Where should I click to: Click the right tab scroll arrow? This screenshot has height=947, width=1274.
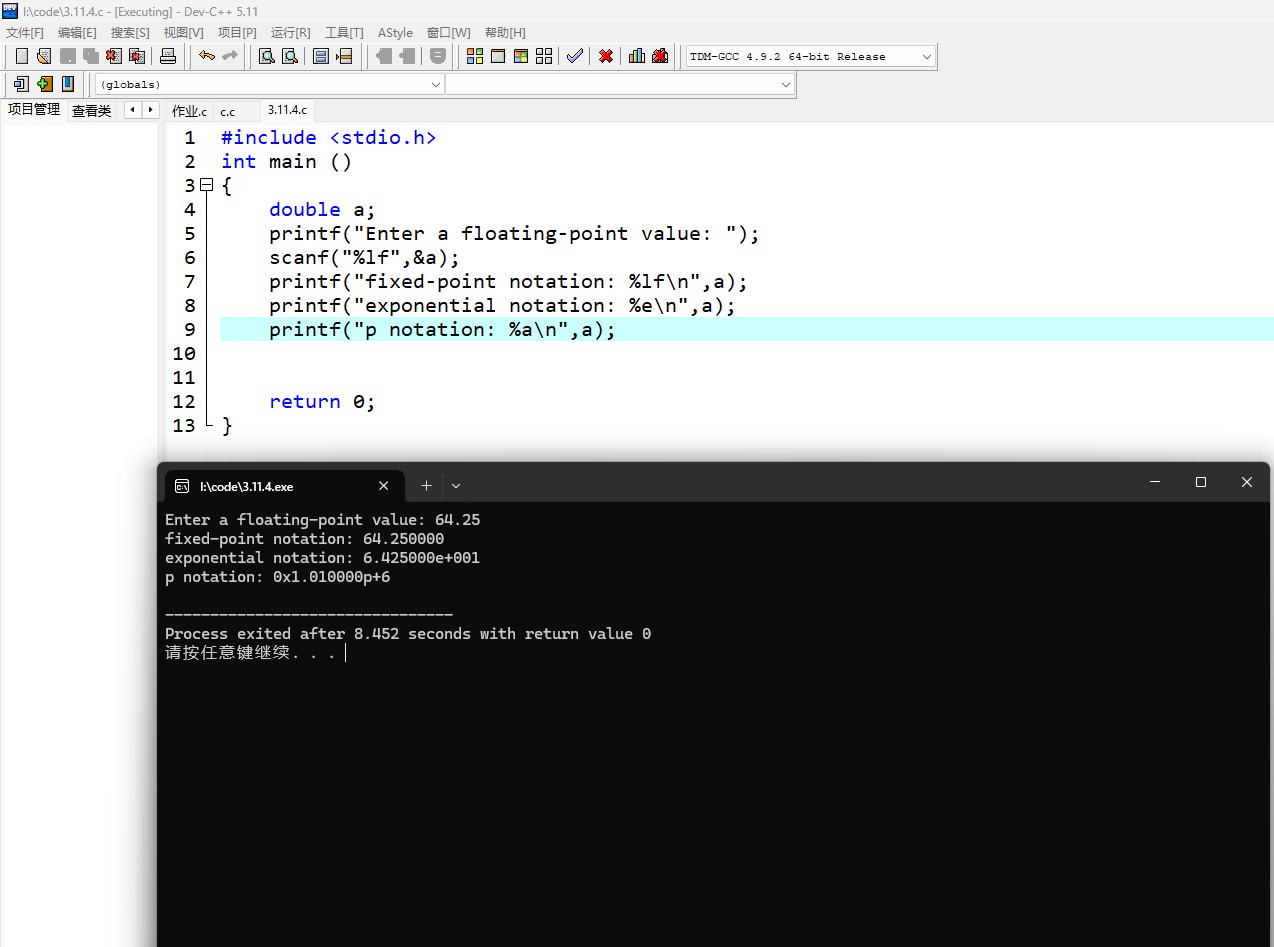tap(150, 110)
